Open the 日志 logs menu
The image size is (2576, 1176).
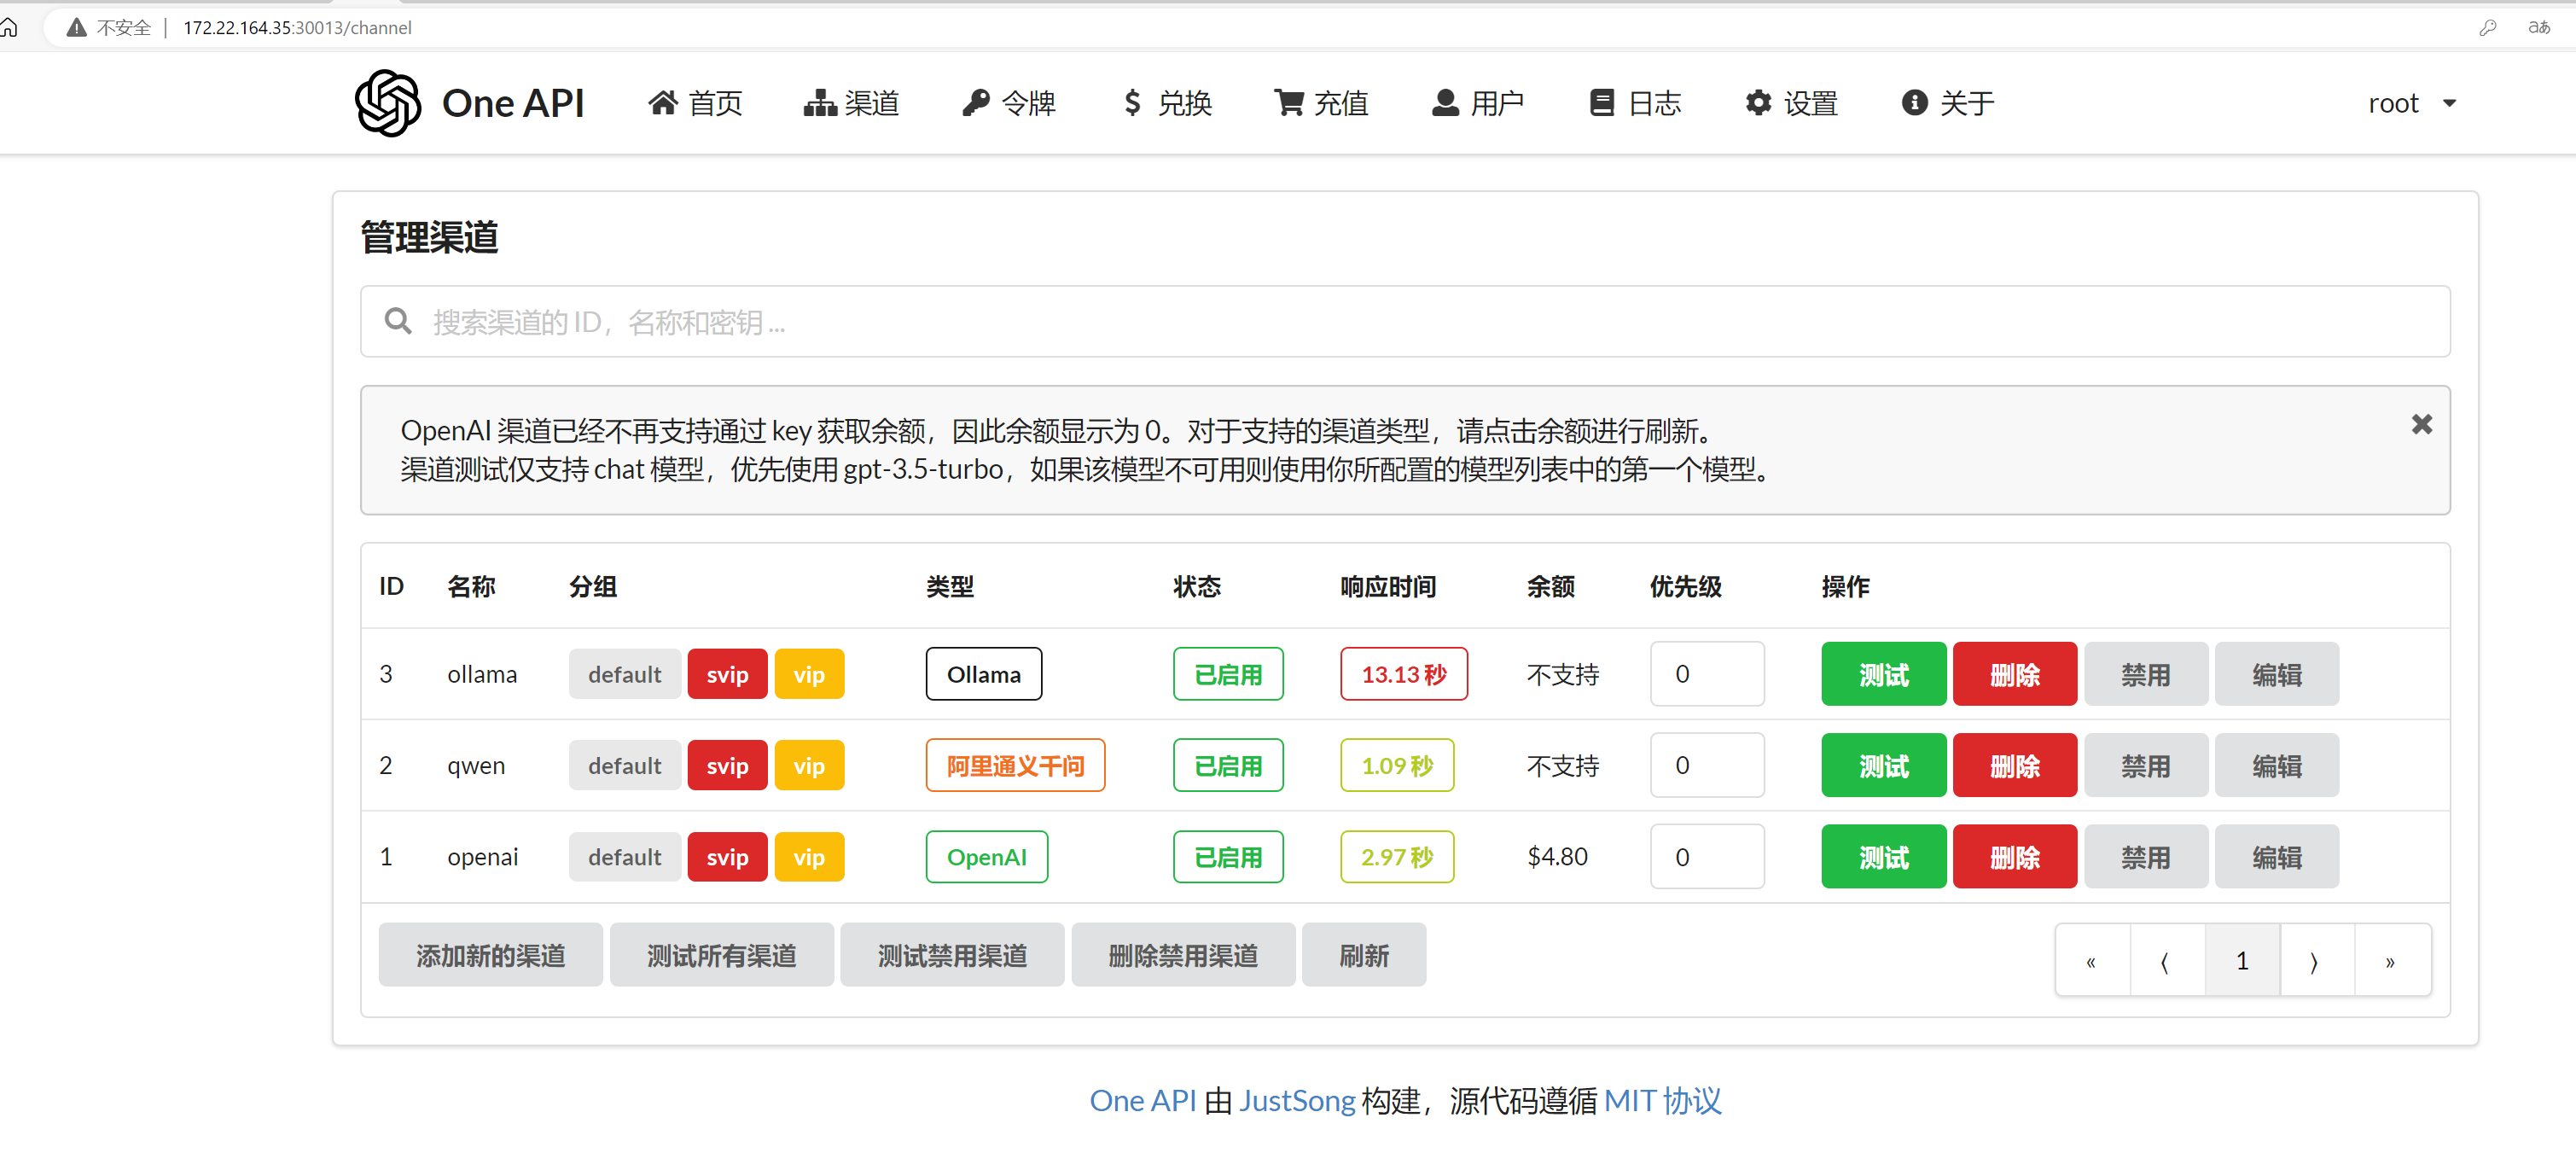(x=1635, y=103)
